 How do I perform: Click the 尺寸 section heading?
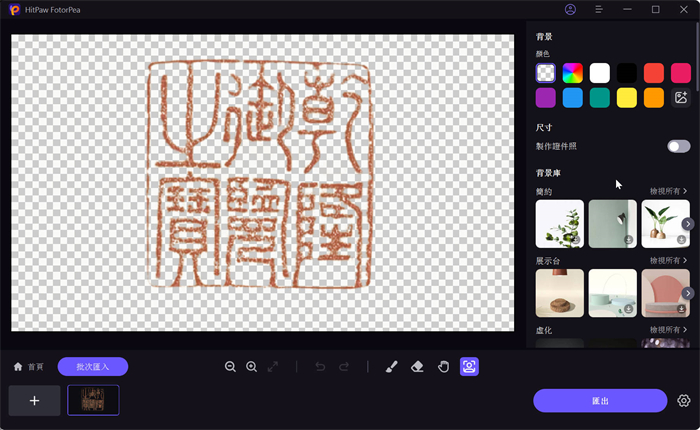coord(544,128)
